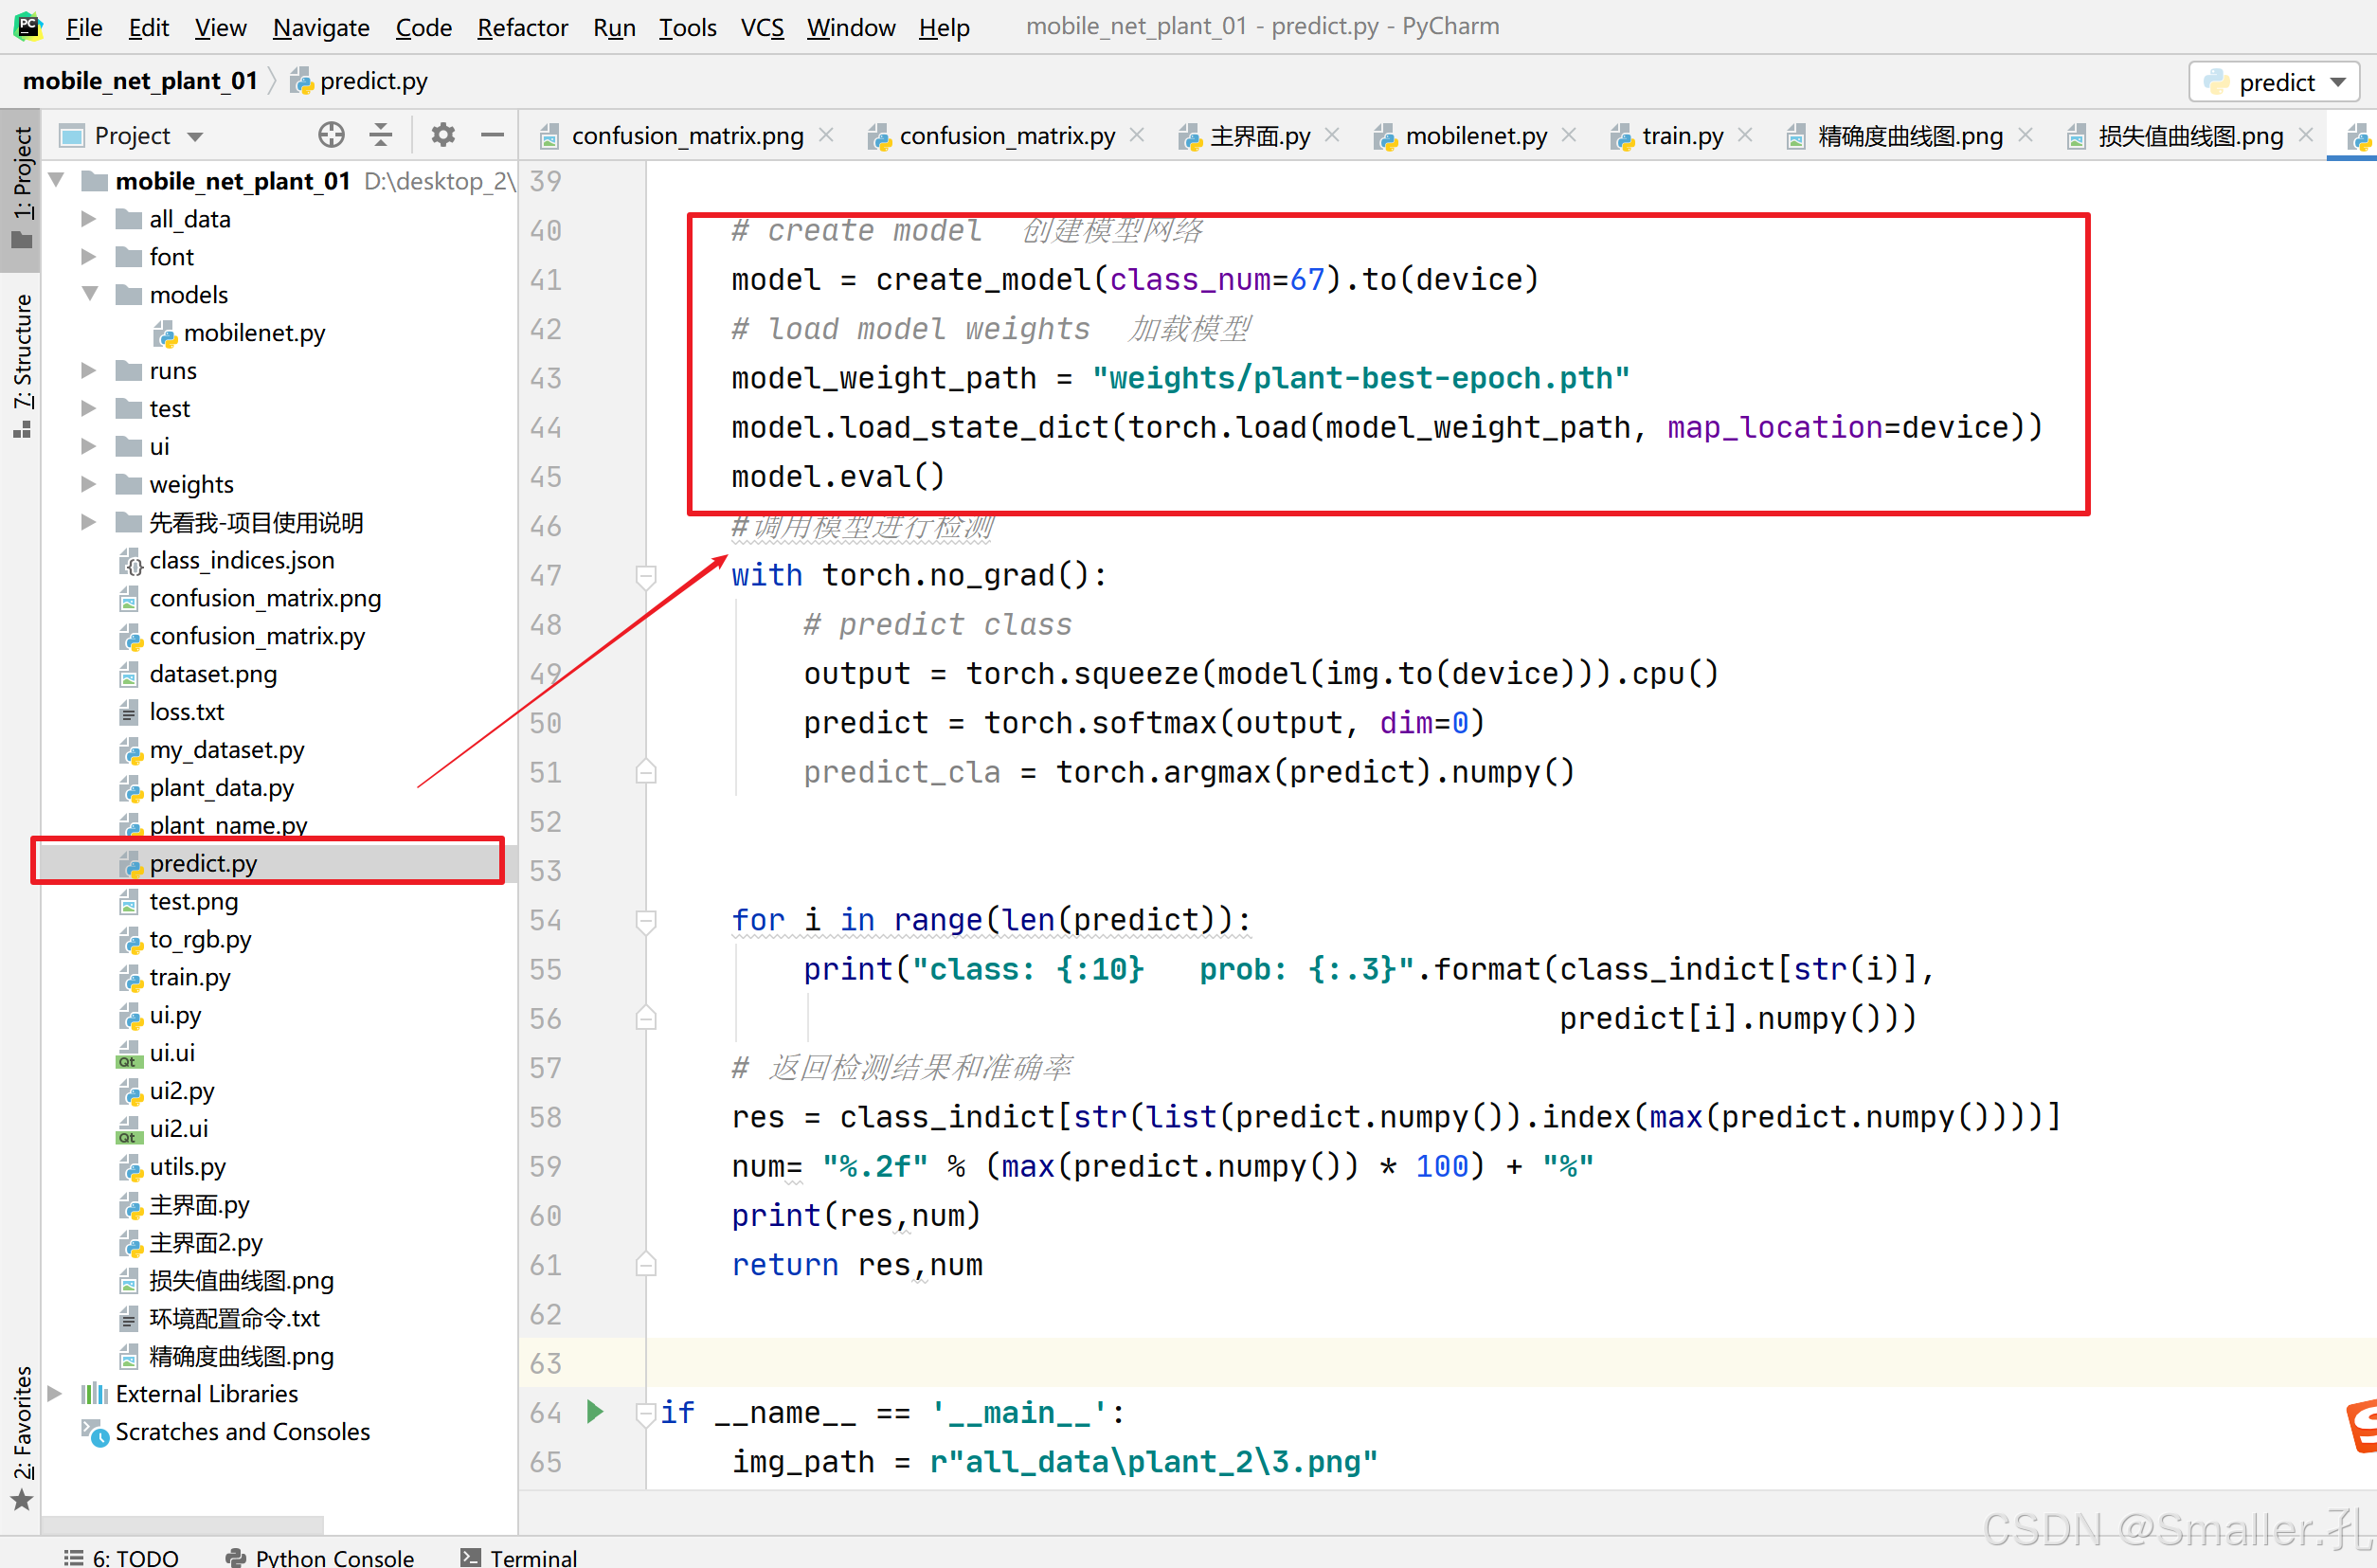Open the Z: Structure side tool window
The image size is (2377, 1568).
21,365
